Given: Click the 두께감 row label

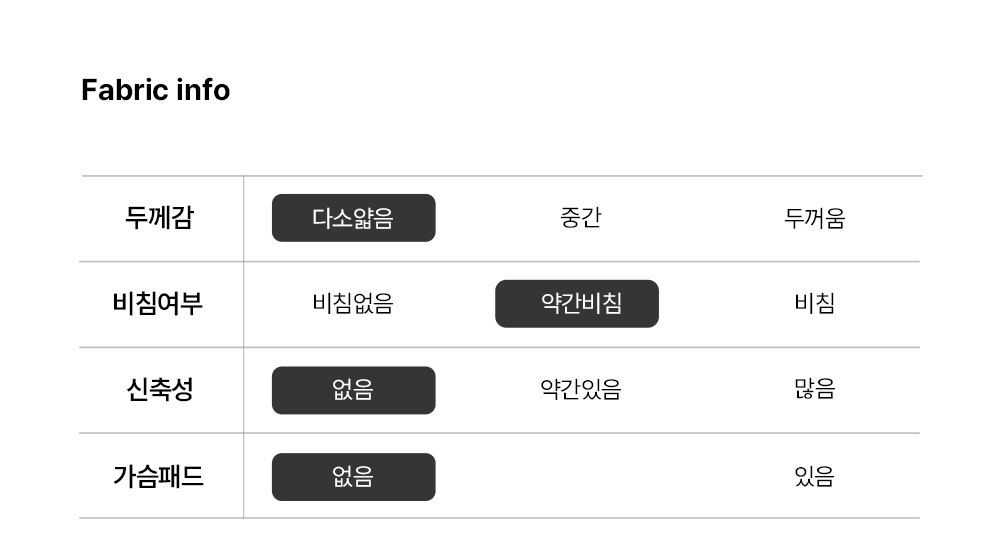Looking at the screenshot, I should click(159, 218).
